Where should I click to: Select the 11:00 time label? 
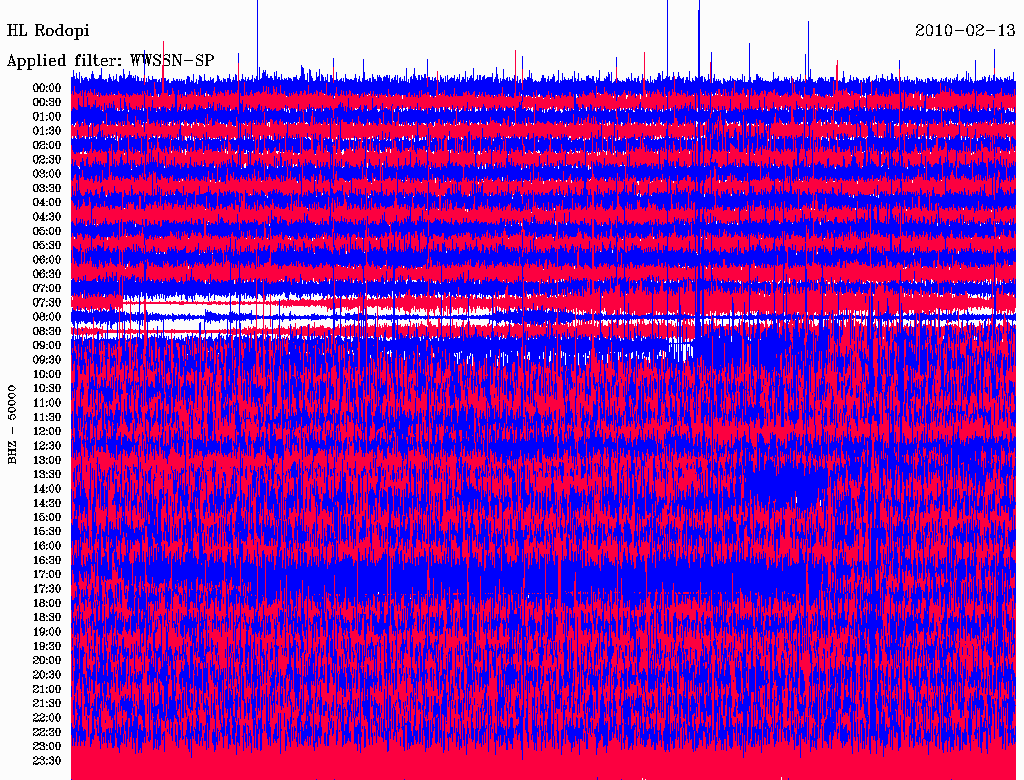click(47, 403)
